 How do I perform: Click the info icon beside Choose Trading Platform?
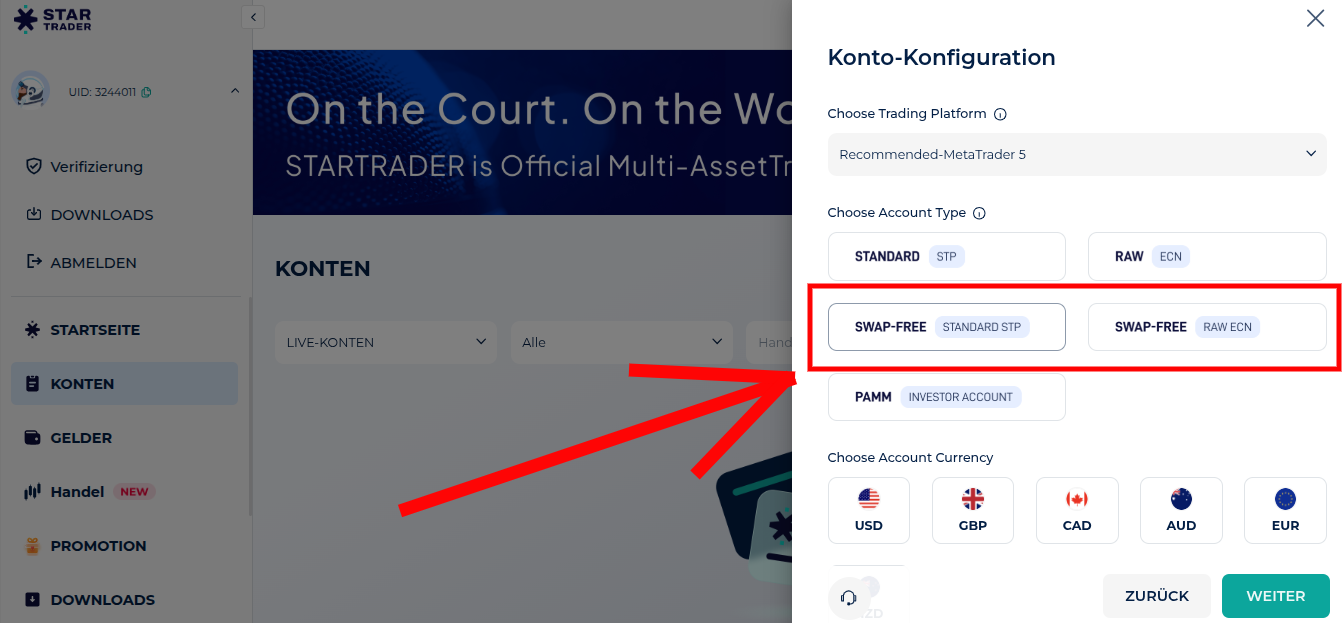click(1000, 114)
